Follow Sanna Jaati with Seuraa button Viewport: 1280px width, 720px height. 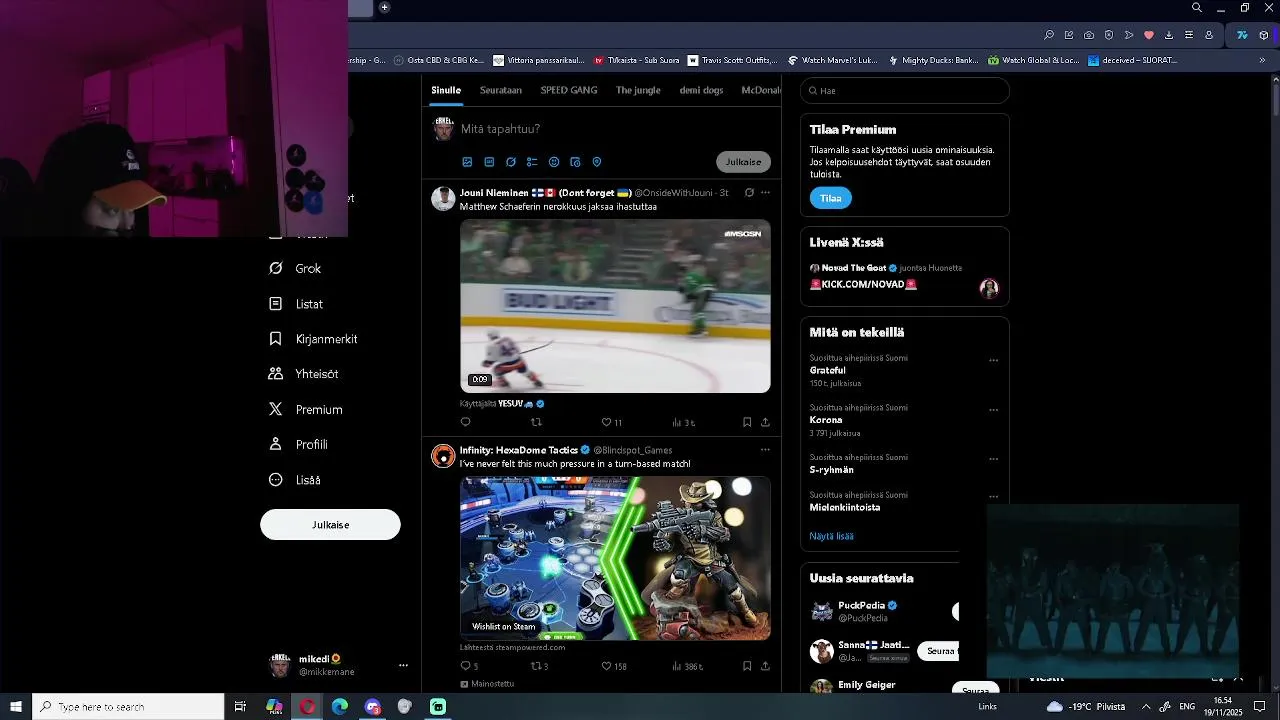point(940,651)
